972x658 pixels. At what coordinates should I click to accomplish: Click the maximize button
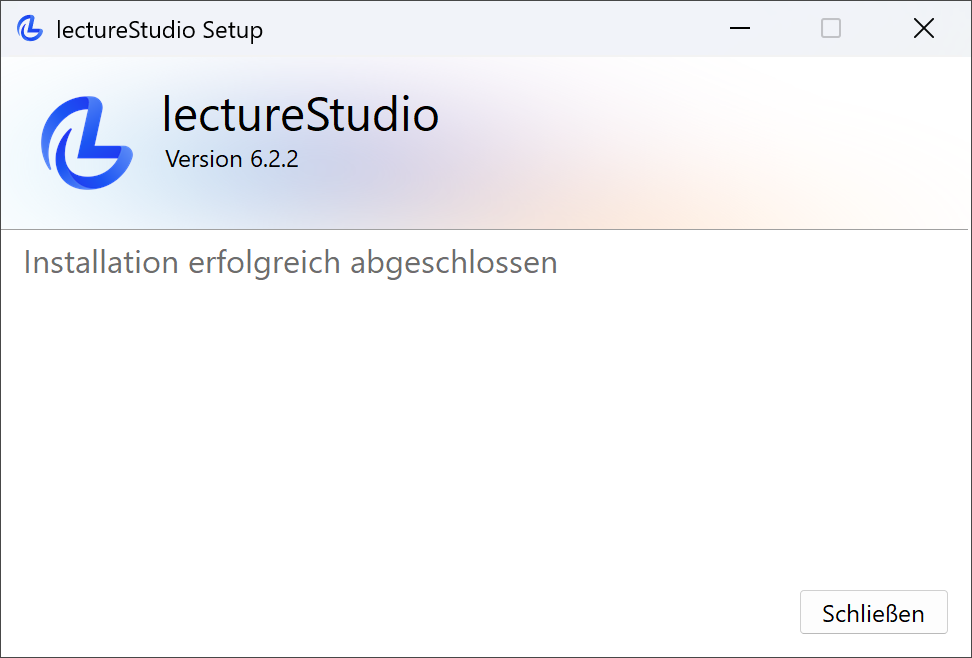tap(830, 29)
